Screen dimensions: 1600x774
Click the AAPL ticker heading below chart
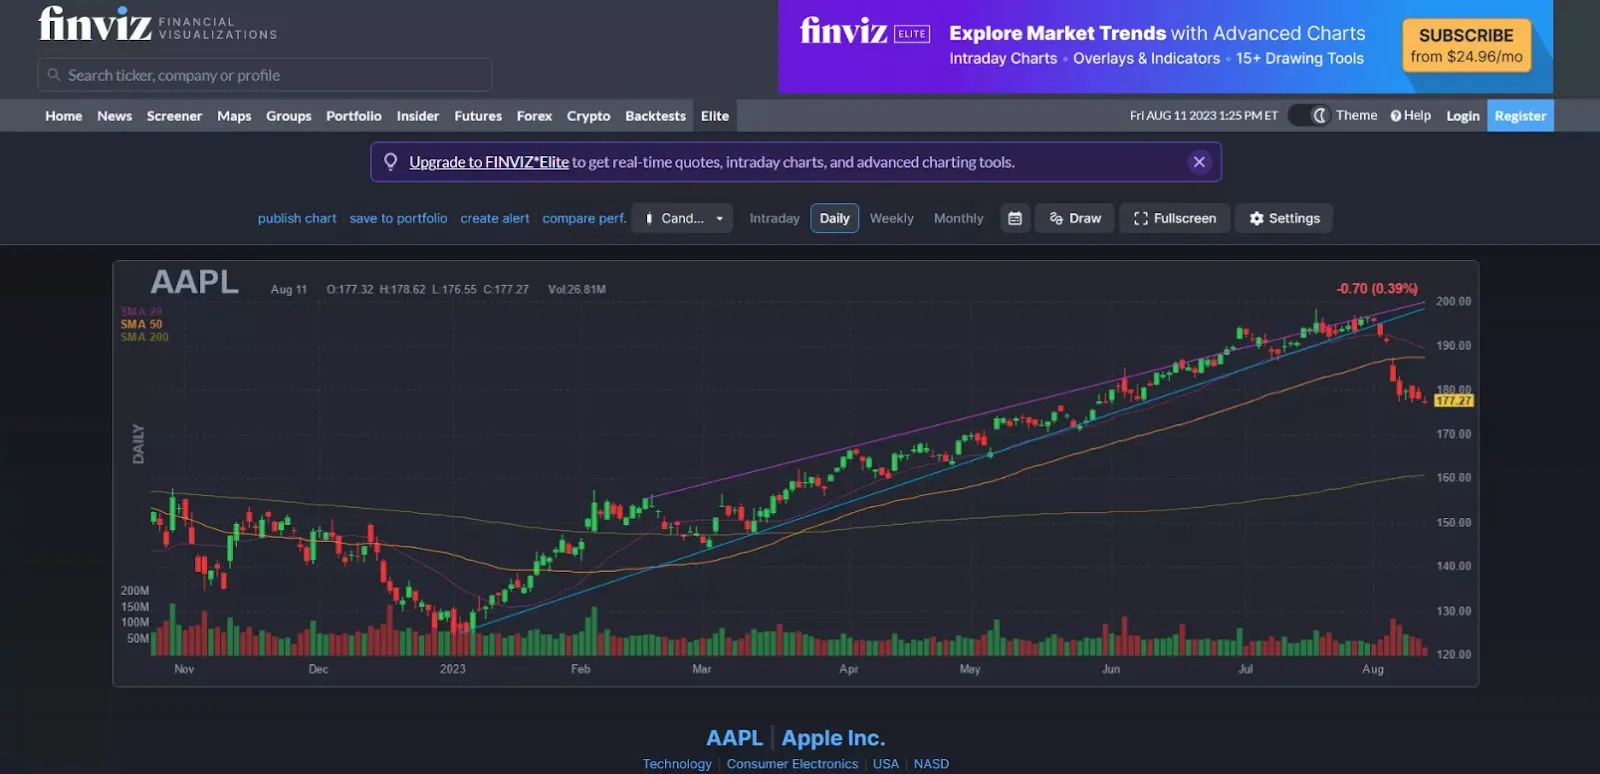pyautogui.click(x=734, y=738)
